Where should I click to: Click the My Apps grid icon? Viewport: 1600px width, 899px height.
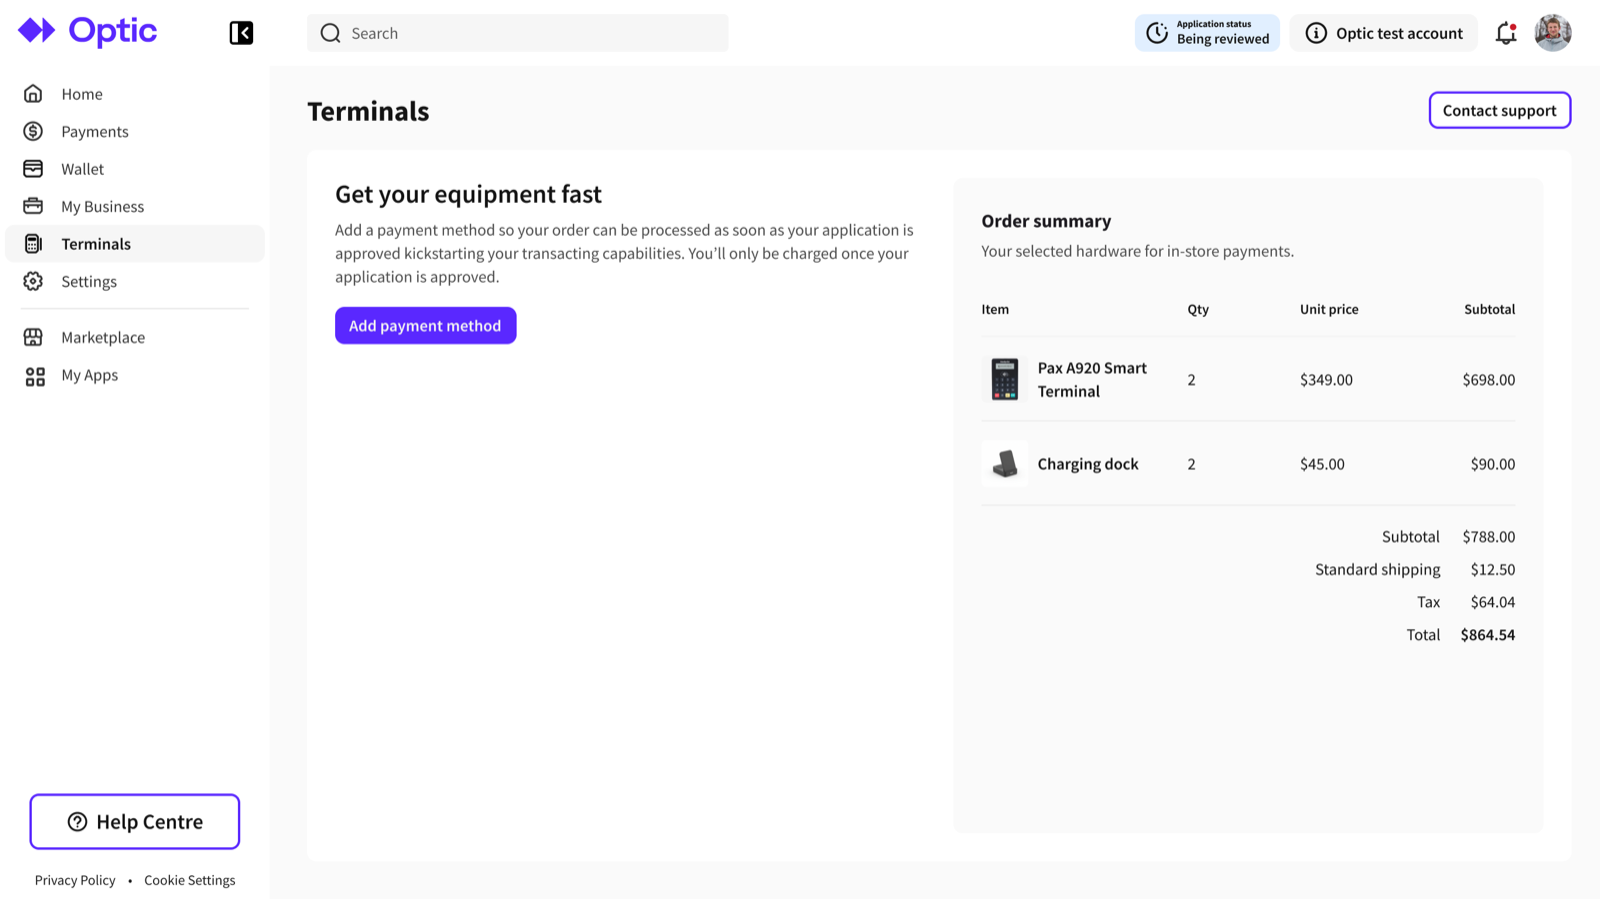pyautogui.click(x=35, y=376)
